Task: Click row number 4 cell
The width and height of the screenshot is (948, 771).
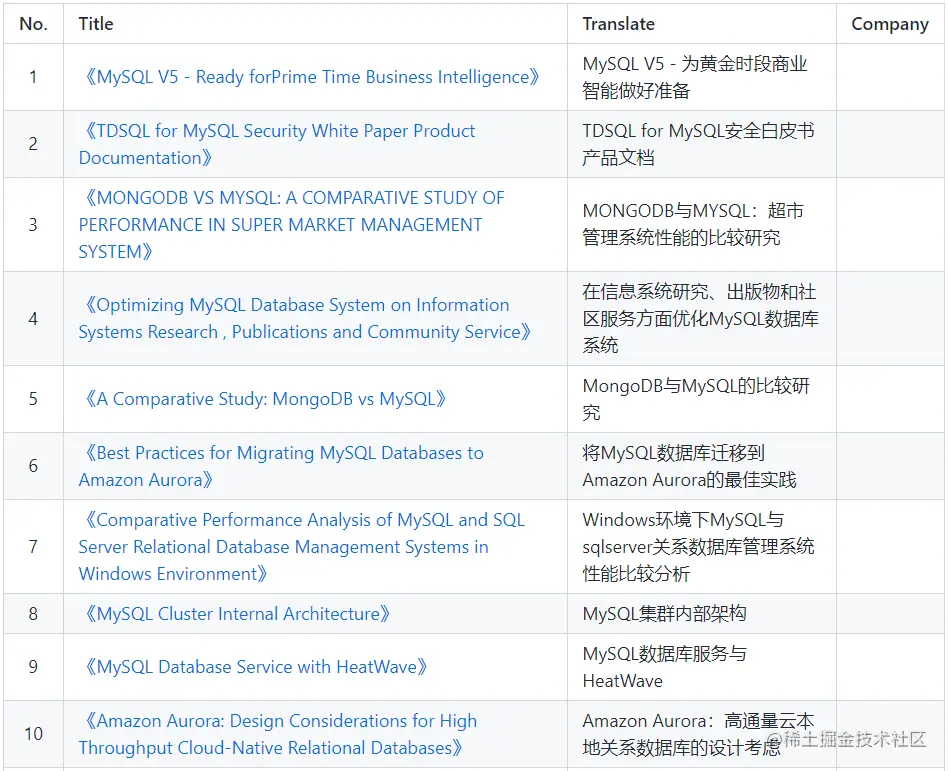Action: pos(33,318)
